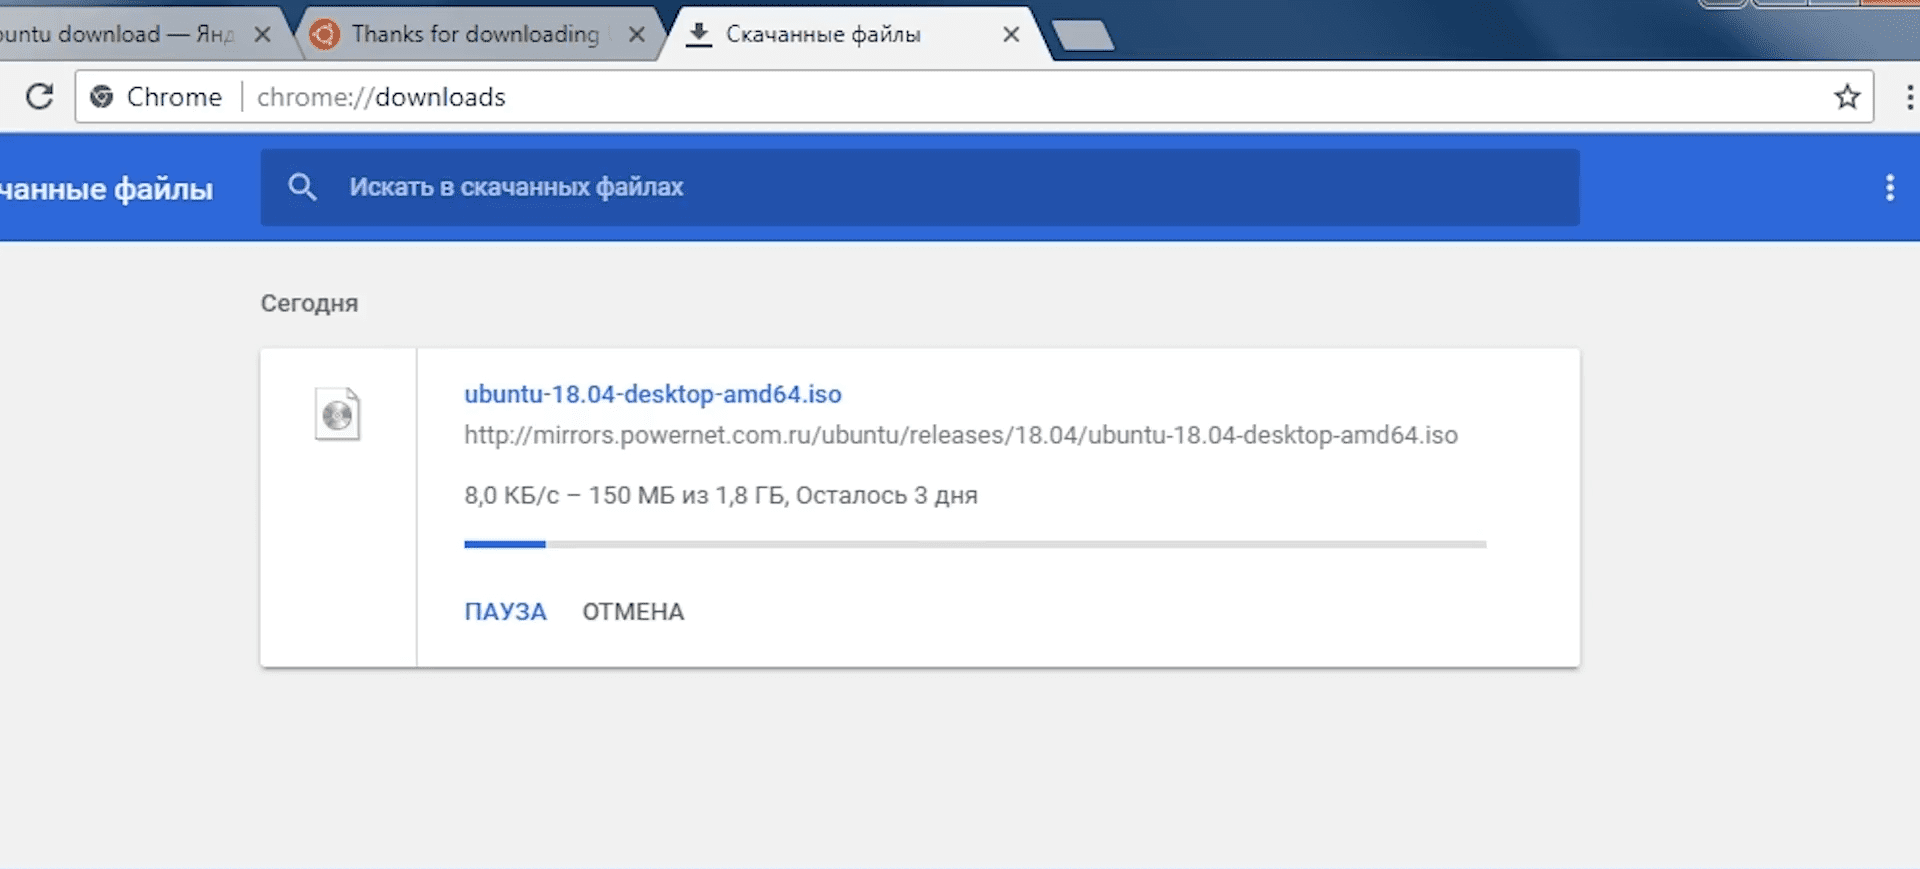This screenshot has height=869, width=1920.
Task: Click the 'Сегодня' date heading
Action: (309, 303)
